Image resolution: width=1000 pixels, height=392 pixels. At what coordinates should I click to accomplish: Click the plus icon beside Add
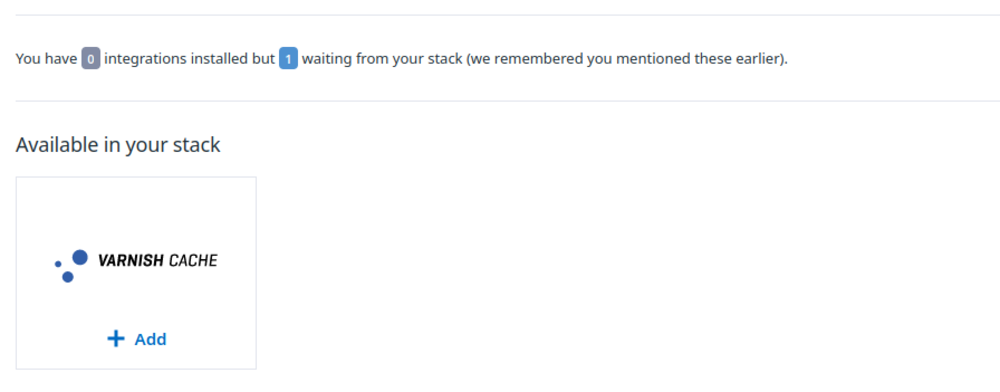coord(115,338)
